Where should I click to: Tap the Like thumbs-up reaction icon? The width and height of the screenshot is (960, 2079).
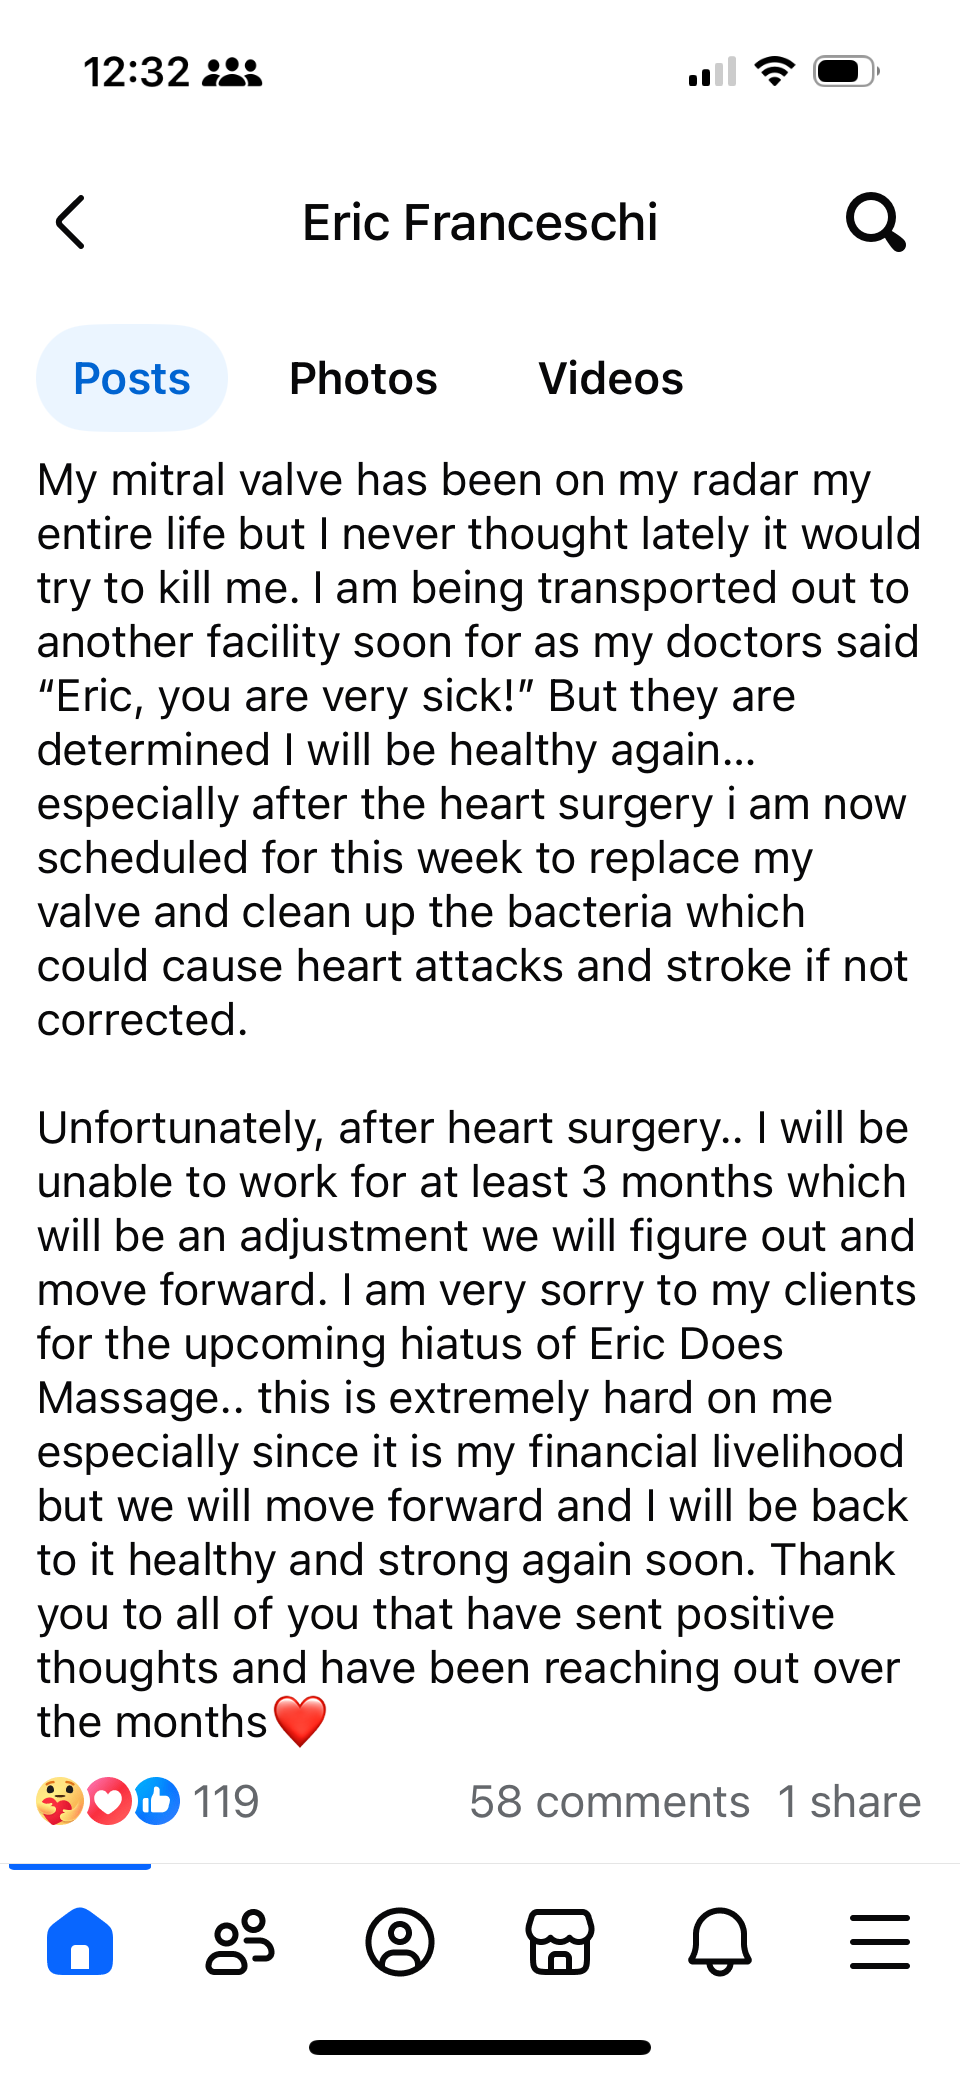(157, 1802)
